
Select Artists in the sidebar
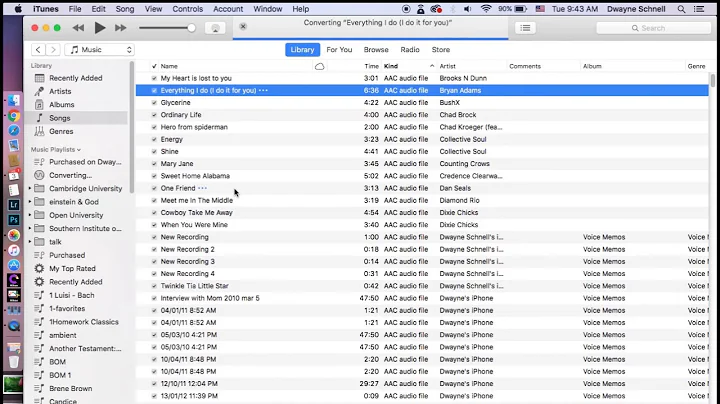(x=60, y=91)
